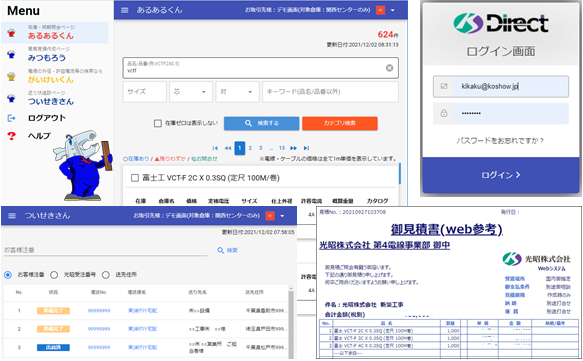Click the ログイン button
This screenshot has height=361, width=583.
pyautogui.click(x=501, y=175)
